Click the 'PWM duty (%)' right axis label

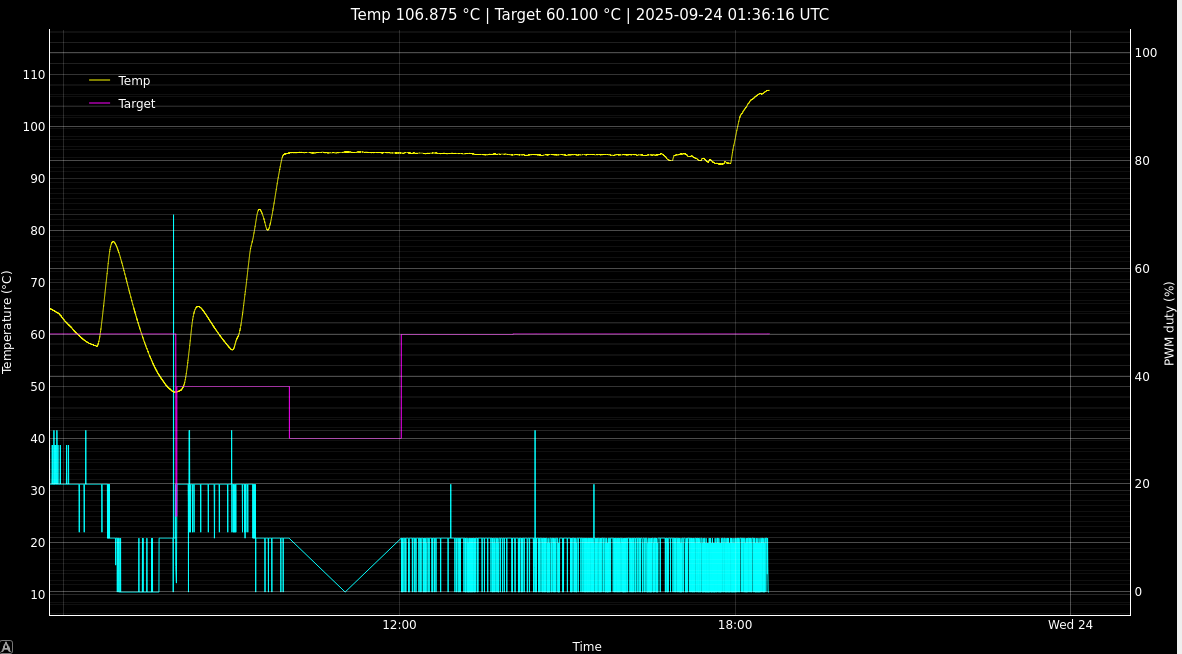1169,322
